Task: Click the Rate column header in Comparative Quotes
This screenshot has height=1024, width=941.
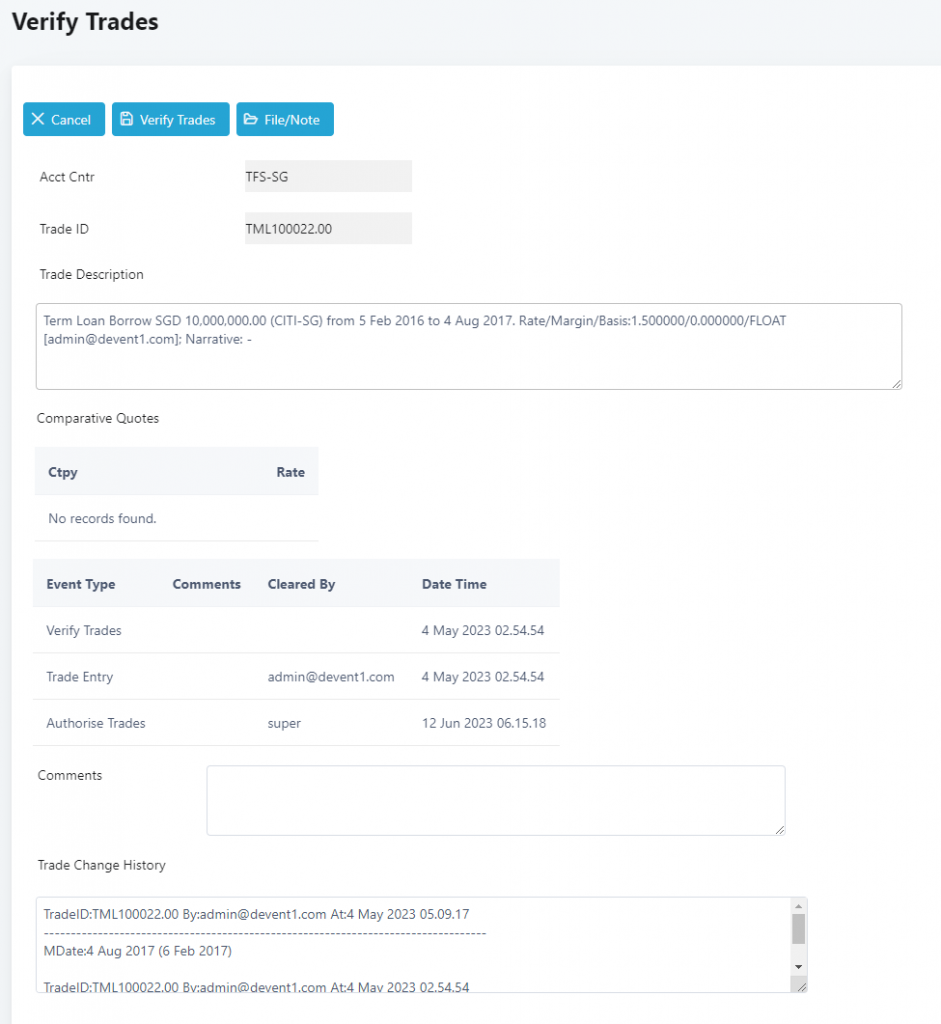Action: coord(290,472)
